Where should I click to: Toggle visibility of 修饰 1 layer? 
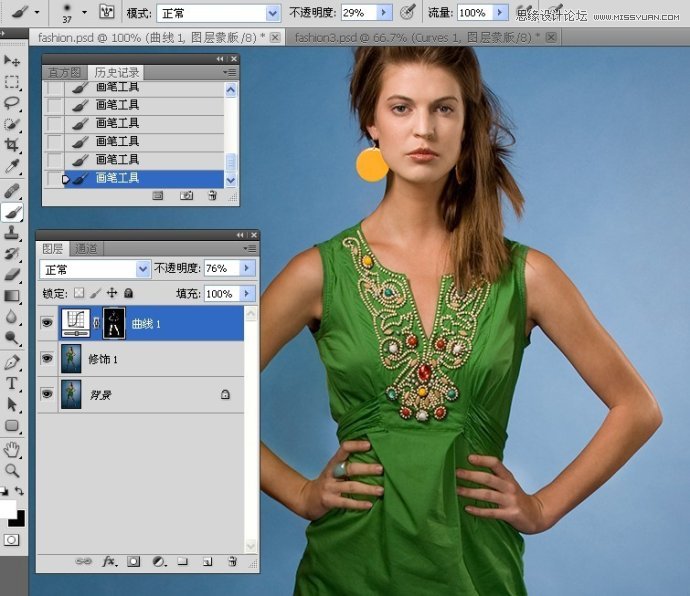[x=47, y=359]
